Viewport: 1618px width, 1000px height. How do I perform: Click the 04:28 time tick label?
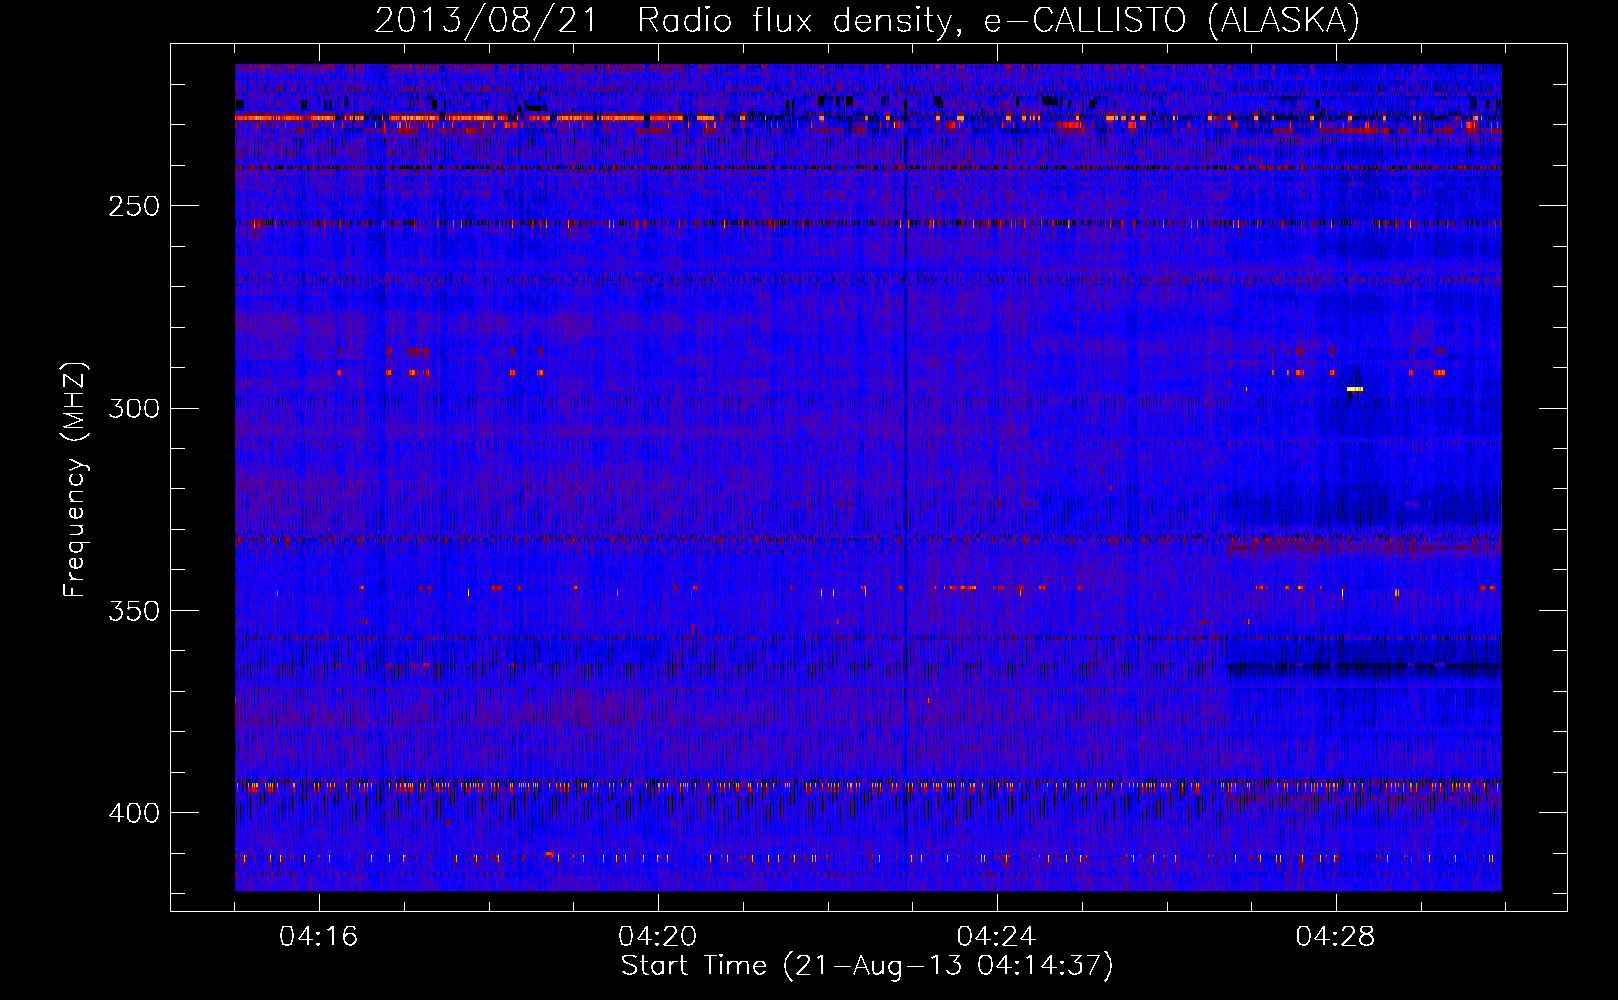click(1336, 937)
